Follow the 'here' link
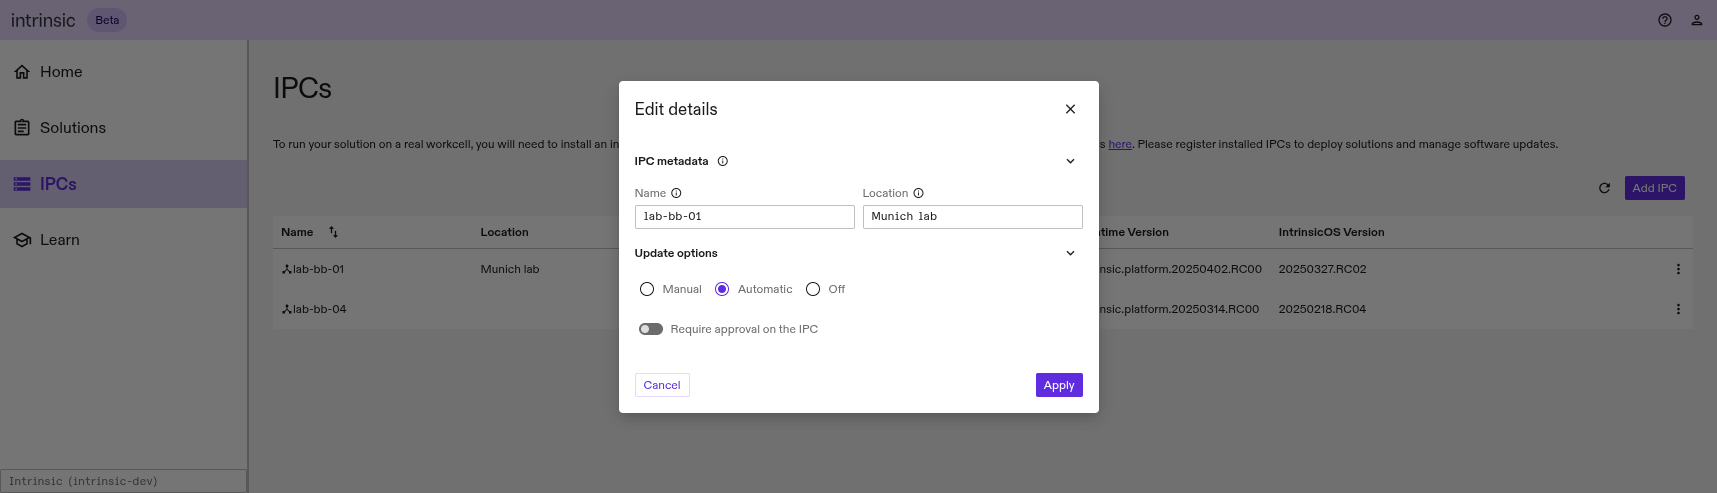Viewport: 1717px width, 493px height. (x=1120, y=144)
